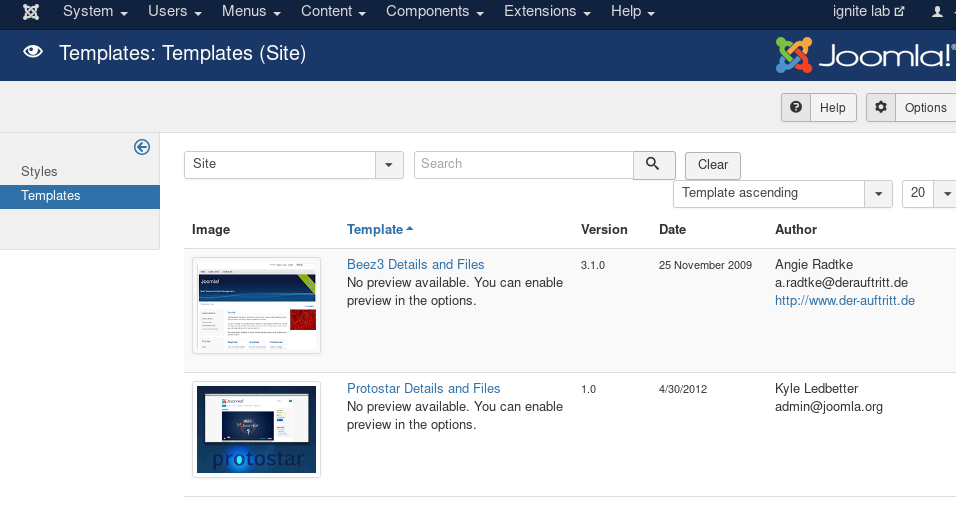
Task: Select Styles in the sidebar
Action: click(39, 172)
